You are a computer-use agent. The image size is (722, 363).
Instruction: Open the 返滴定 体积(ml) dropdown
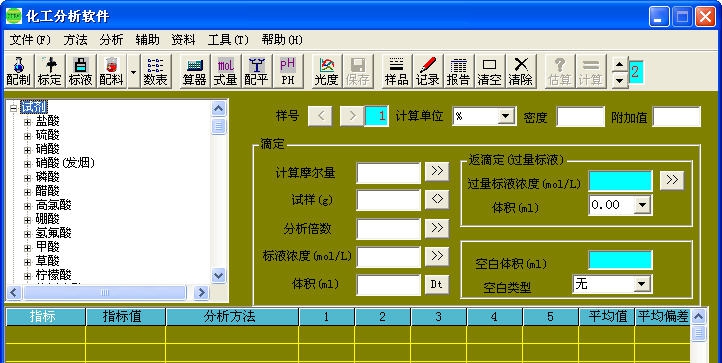tap(642, 205)
